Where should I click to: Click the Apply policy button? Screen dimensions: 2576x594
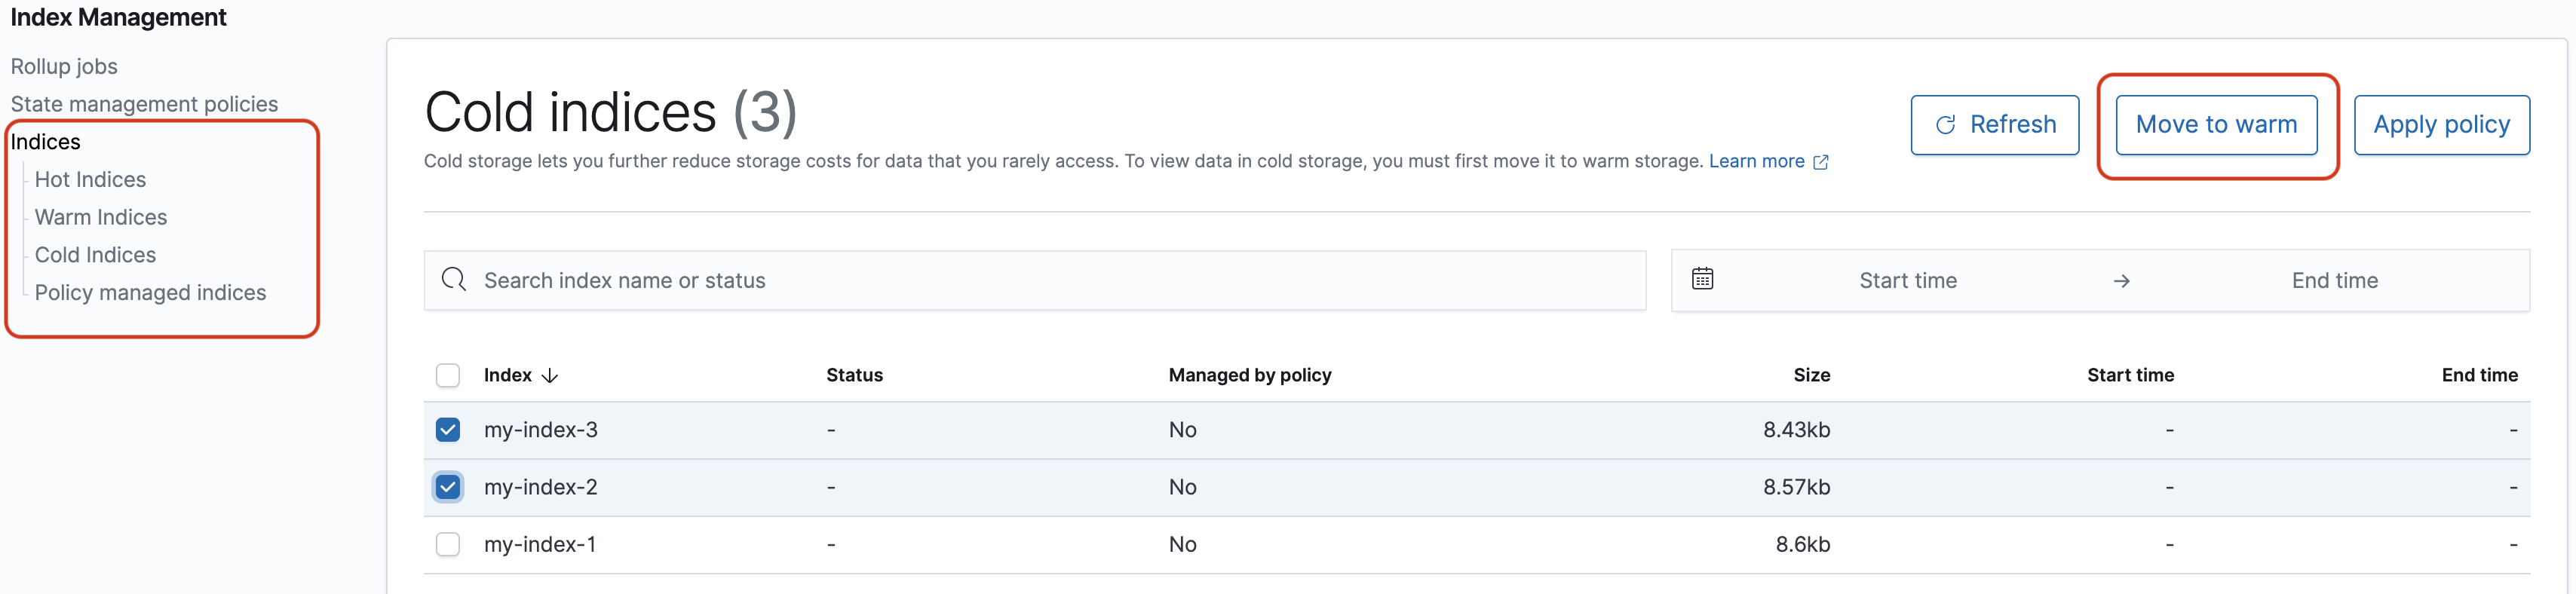point(2441,125)
